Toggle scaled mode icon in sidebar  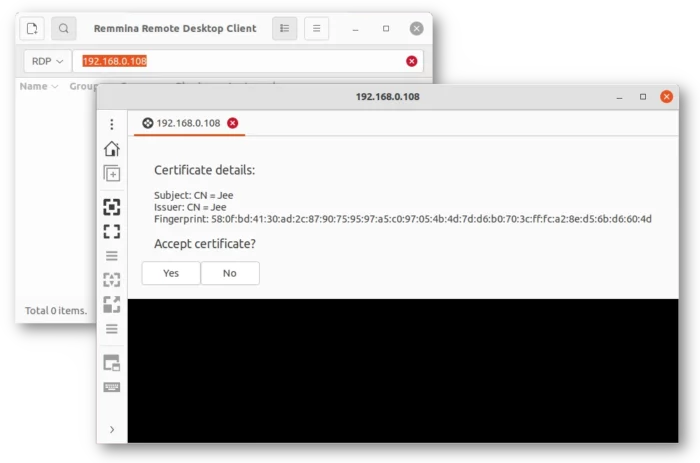tap(112, 304)
